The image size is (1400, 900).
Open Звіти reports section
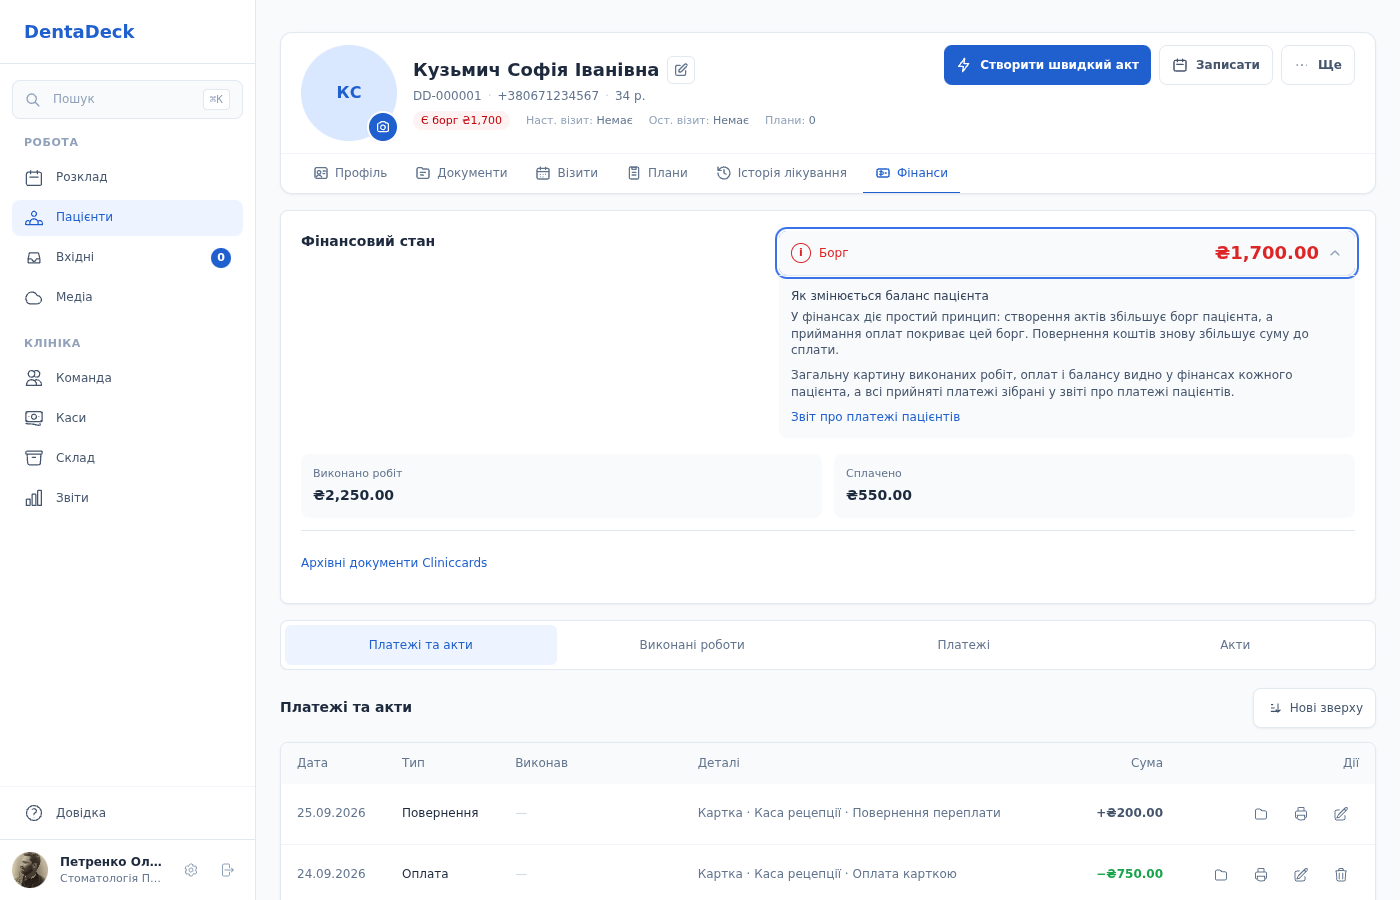click(127, 498)
